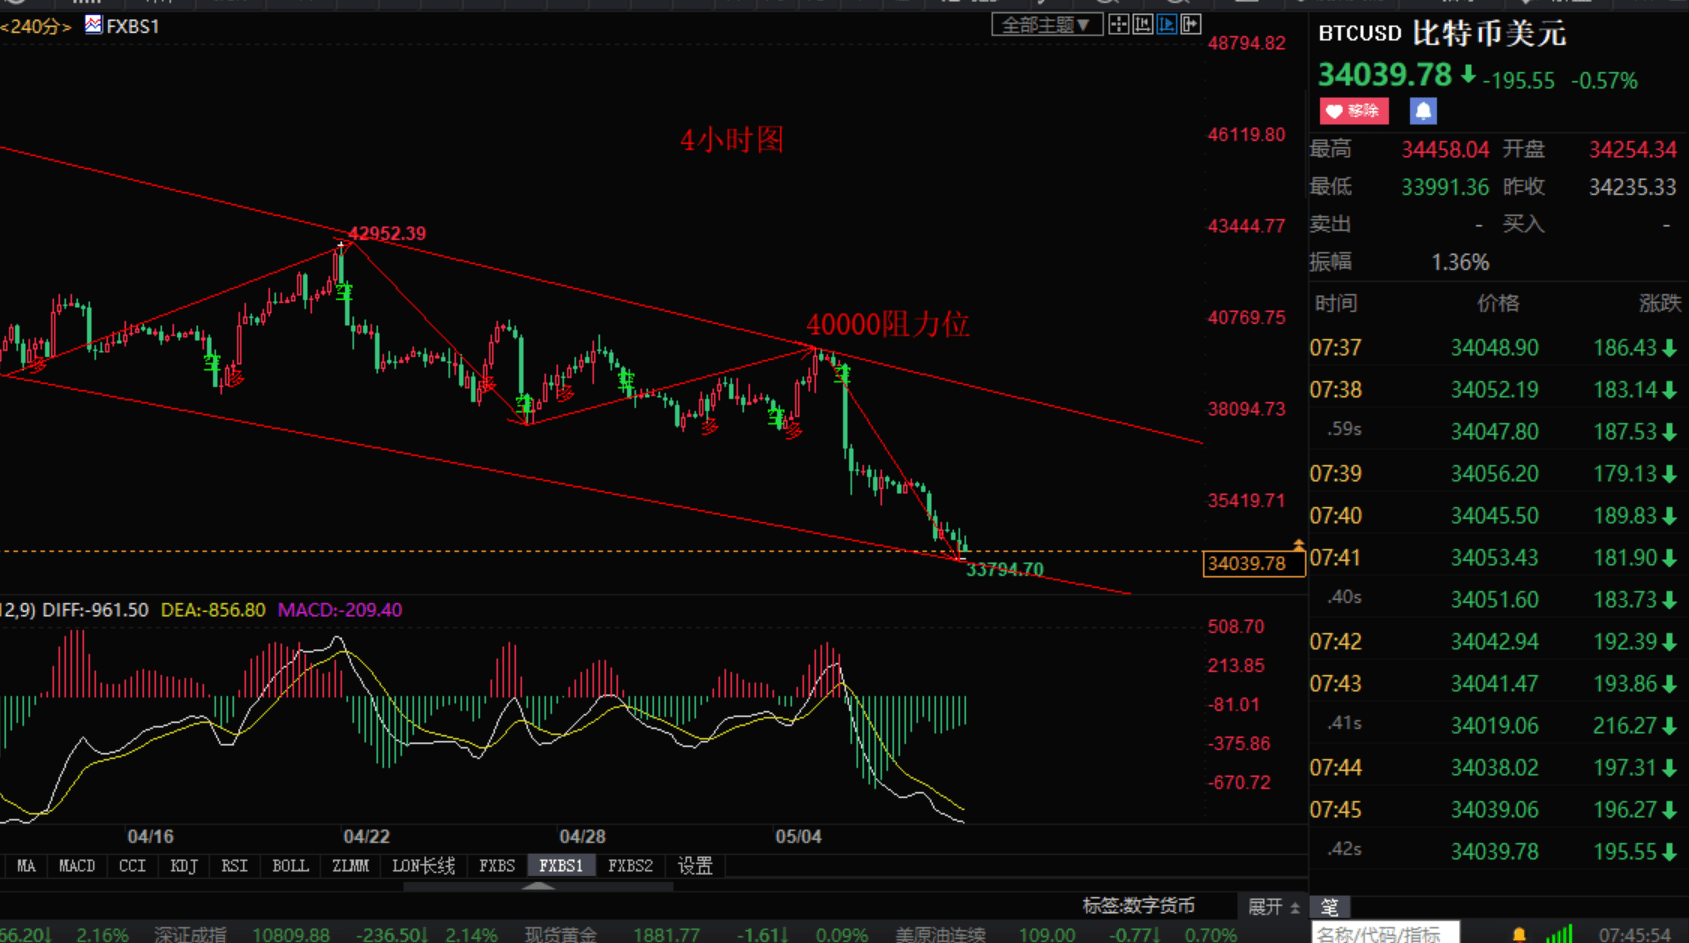Click the 笔 tick tab below trades
This screenshot has height=943, width=1689.
coord(1329,907)
